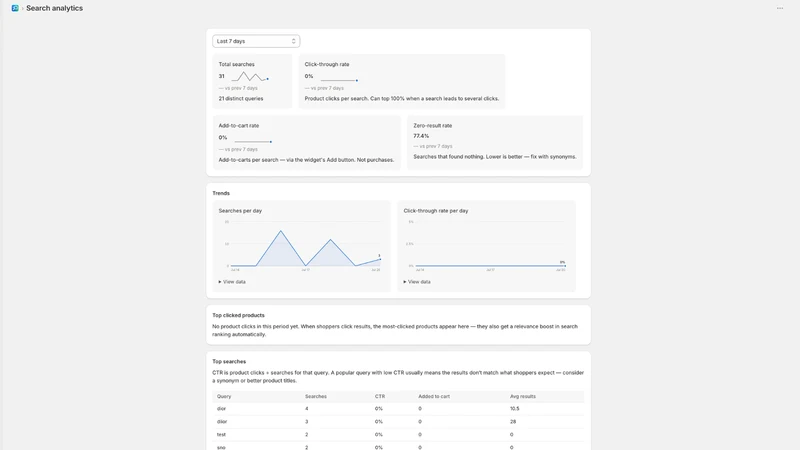The image size is (800, 450).
Task: Click the Add-to-cart rate sparkline
Action: [x=253, y=141]
